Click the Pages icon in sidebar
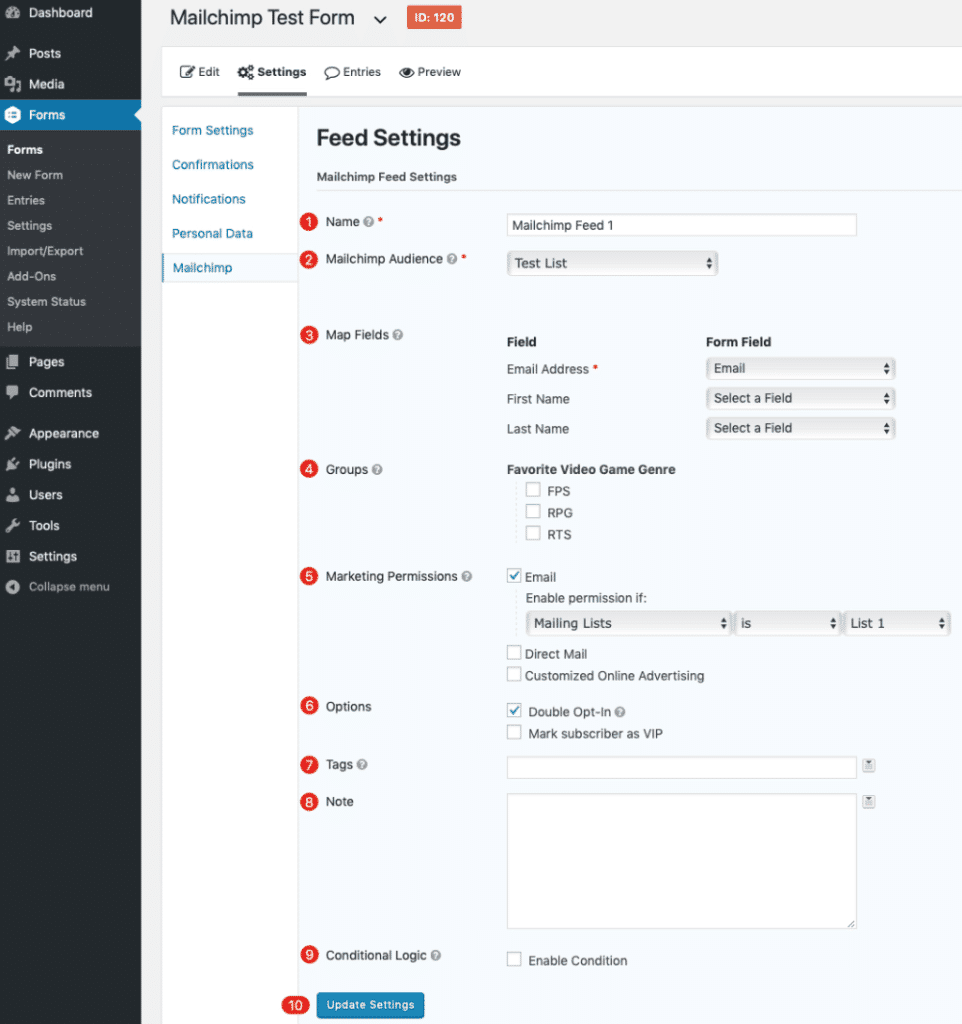Image resolution: width=962 pixels, height=1024 pixels. 13,362
